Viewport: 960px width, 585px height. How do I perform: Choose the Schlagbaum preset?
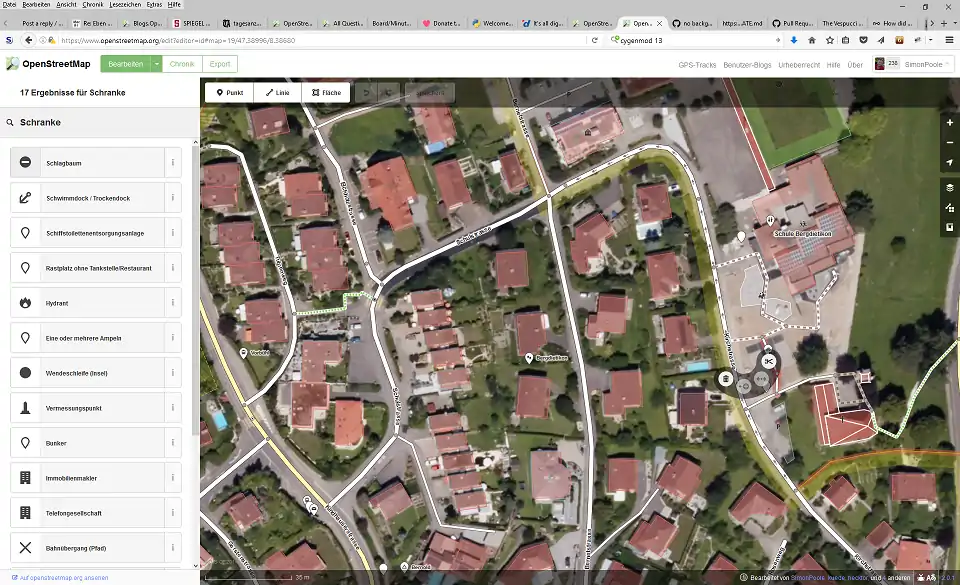pyautogui.click(x=87, y=162)
